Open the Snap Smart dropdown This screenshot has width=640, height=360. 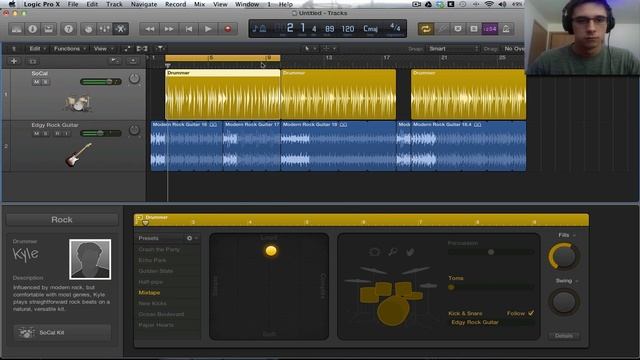453,49
